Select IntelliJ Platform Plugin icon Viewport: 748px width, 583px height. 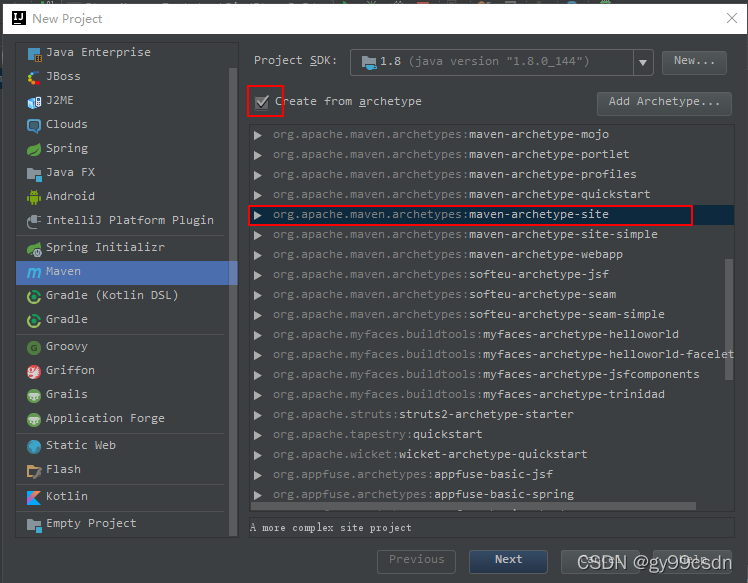(34, 221)
